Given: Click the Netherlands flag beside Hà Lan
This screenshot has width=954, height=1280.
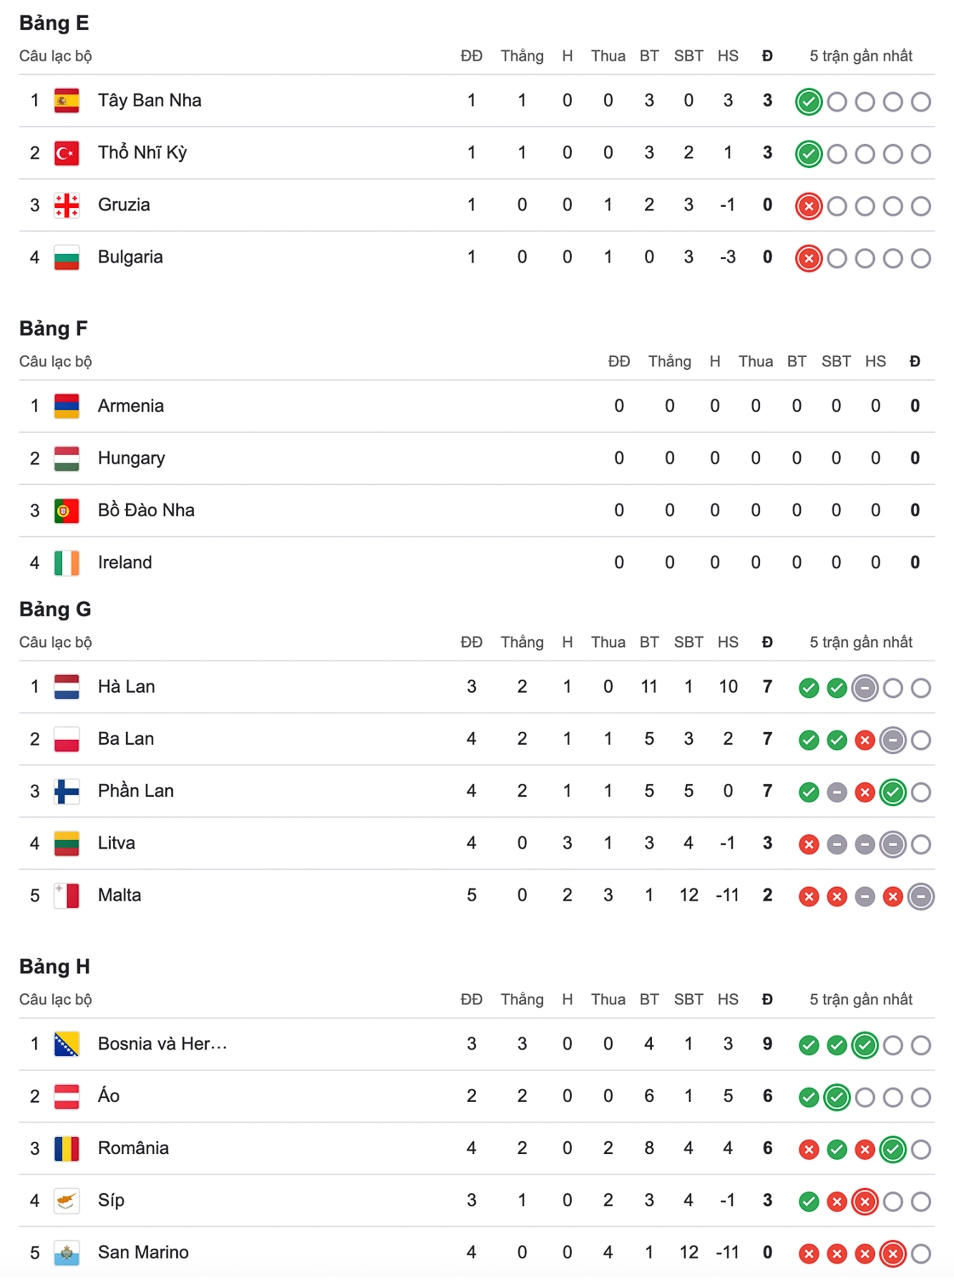Looking at the screenshot, I should click(x=67, y=687).
